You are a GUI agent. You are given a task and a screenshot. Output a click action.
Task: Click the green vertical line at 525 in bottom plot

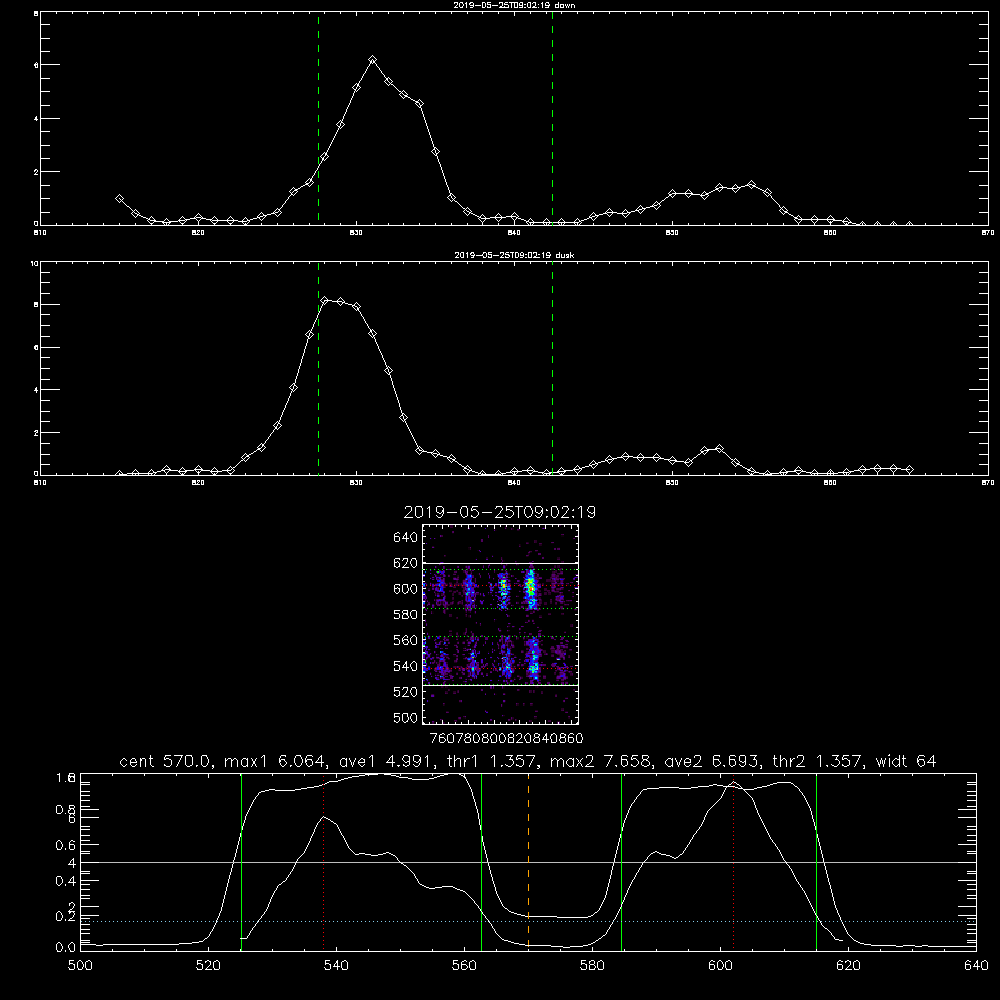[241, 862]
